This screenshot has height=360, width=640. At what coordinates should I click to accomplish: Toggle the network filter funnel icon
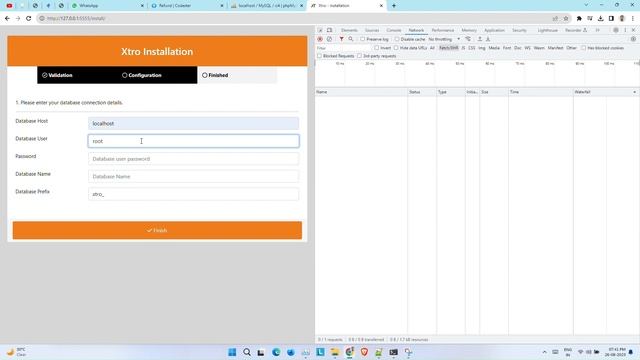click(x=341, y=39)
